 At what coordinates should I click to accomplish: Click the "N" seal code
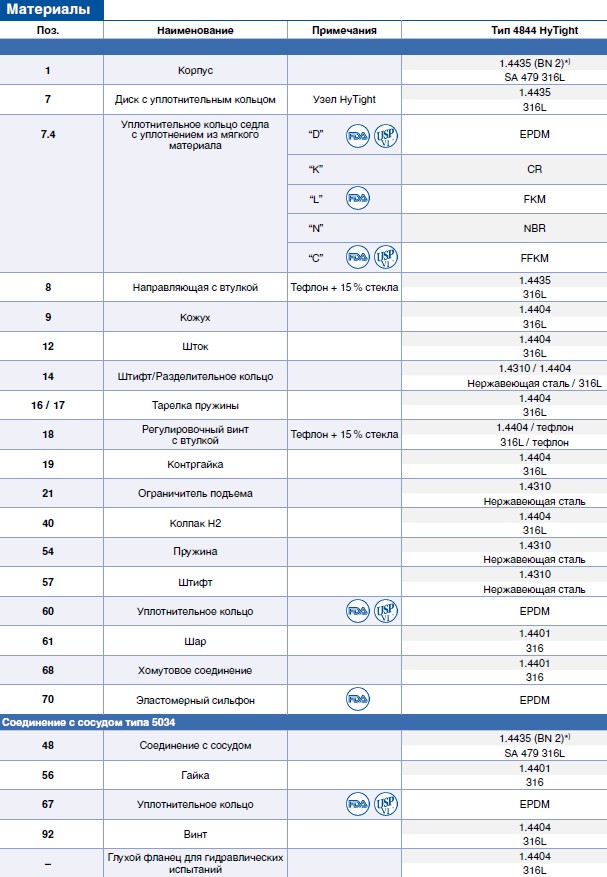point(316,228)
